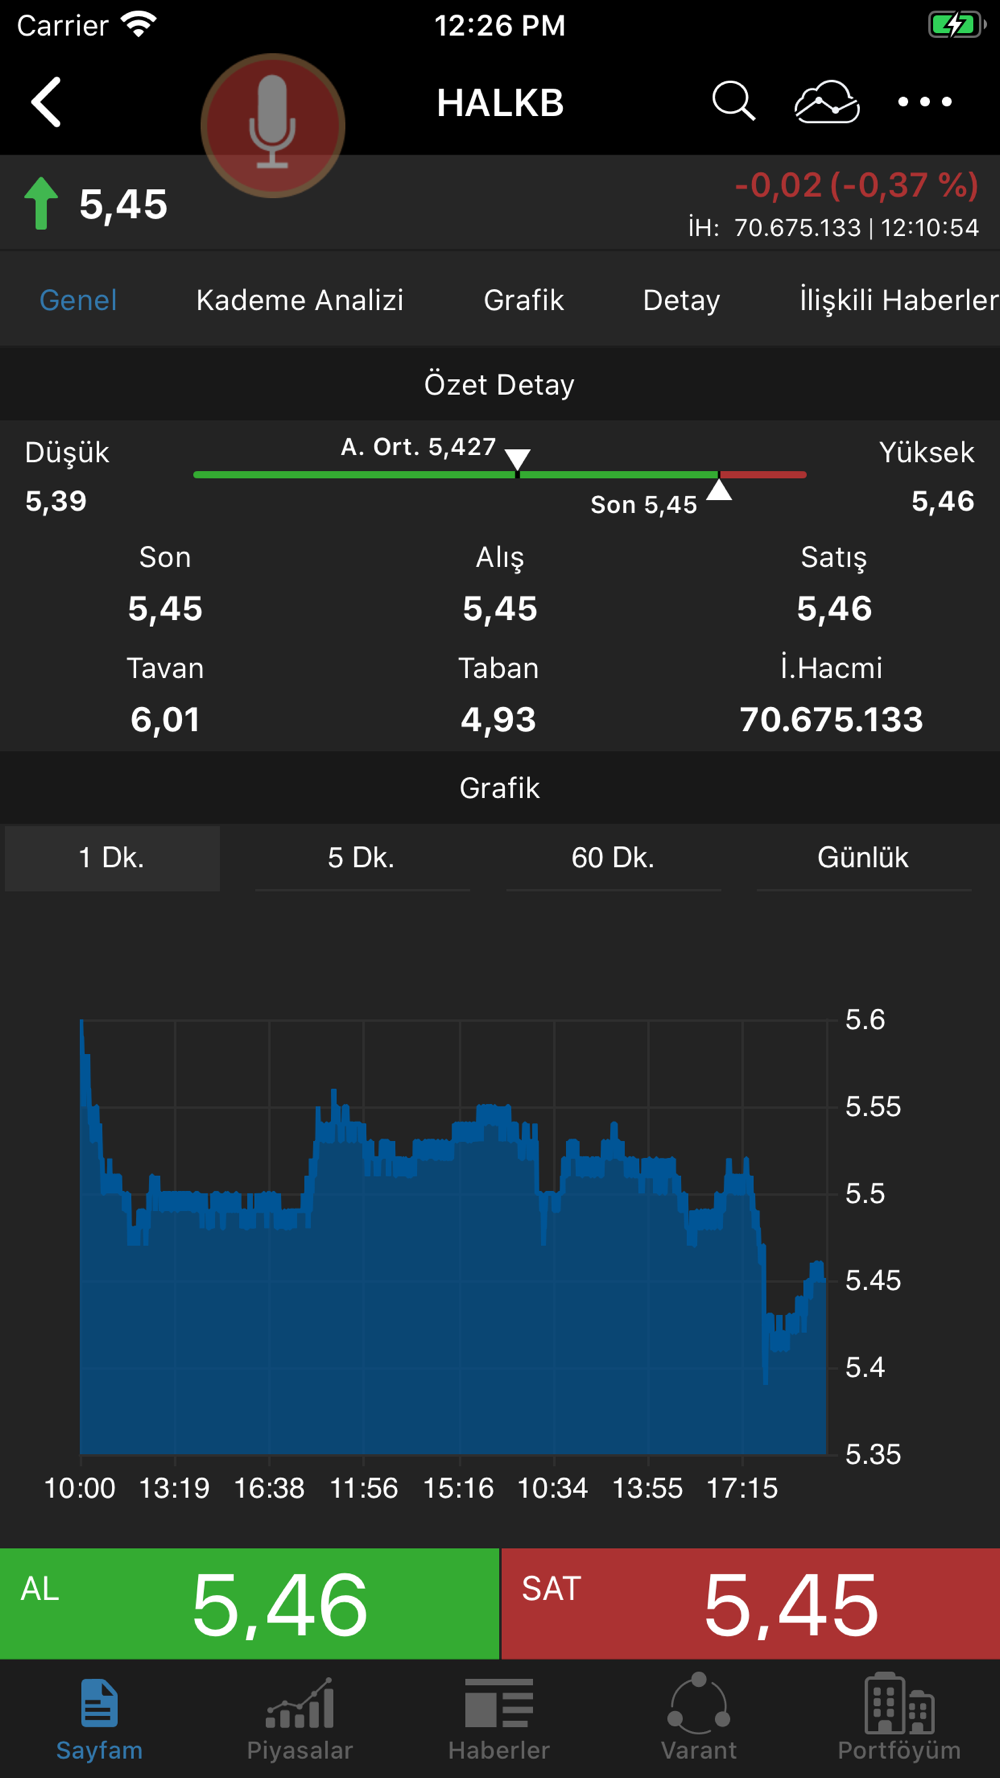Viewport: 1000px width, 1778px height.
Task: Tap the İH: 70.675.133 | 12:10:54 line
Action: [x=833, y=228]
